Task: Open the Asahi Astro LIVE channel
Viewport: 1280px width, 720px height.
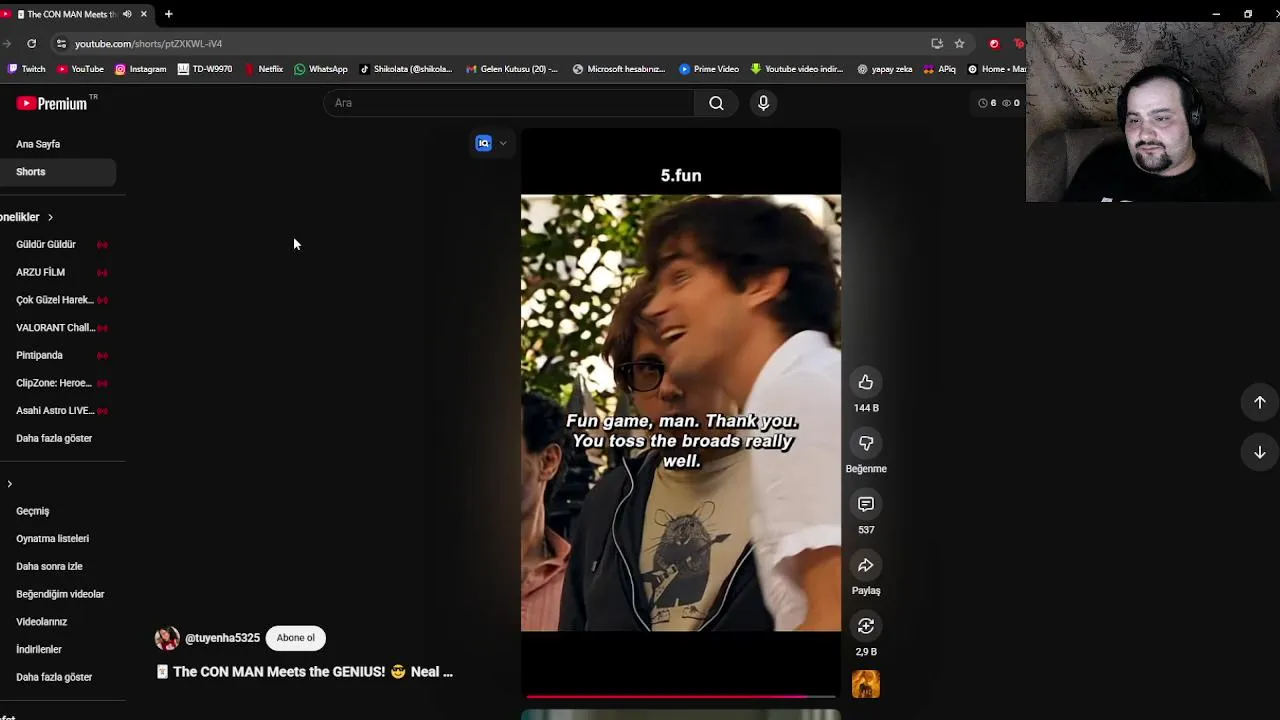Action: click(x=55, y=410)
